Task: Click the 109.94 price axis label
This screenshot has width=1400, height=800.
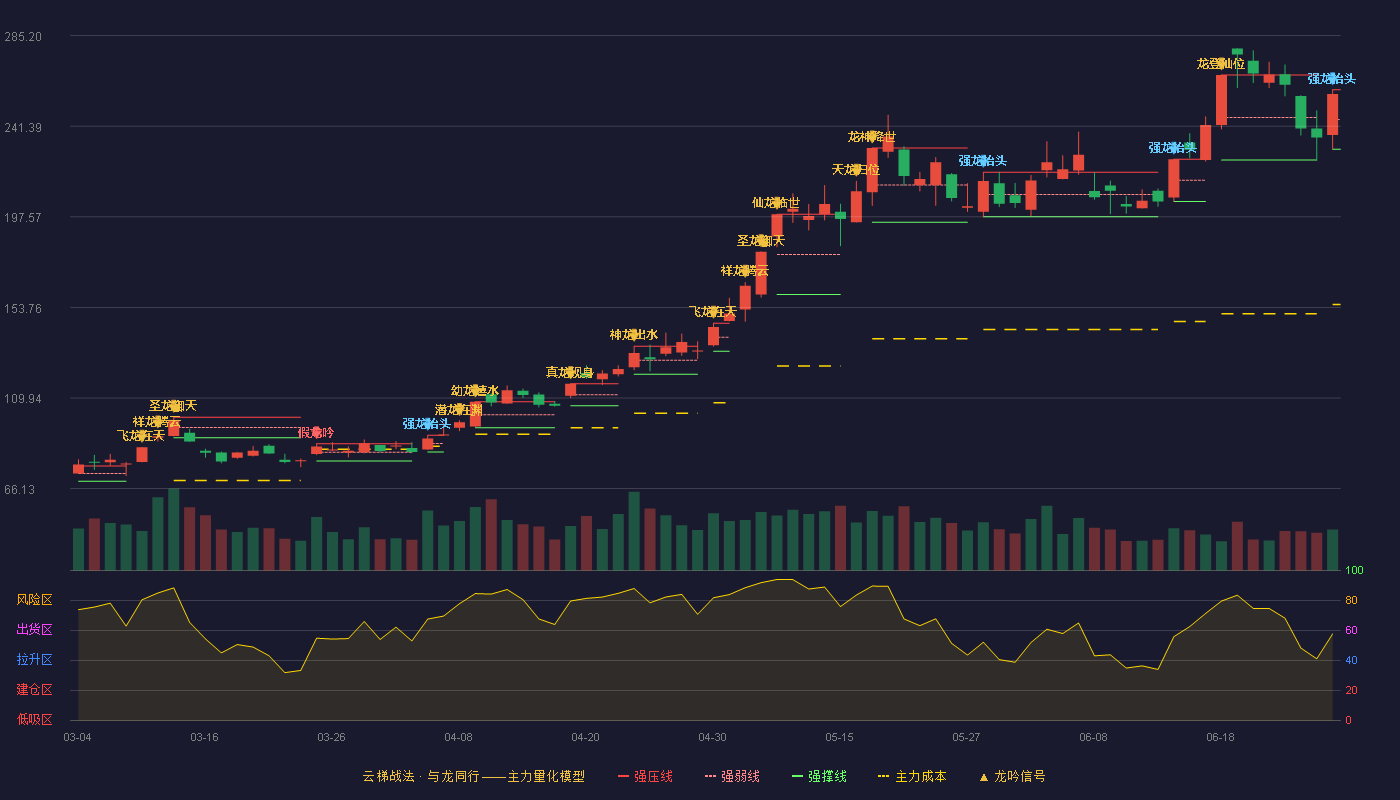Action: [23, 399]
